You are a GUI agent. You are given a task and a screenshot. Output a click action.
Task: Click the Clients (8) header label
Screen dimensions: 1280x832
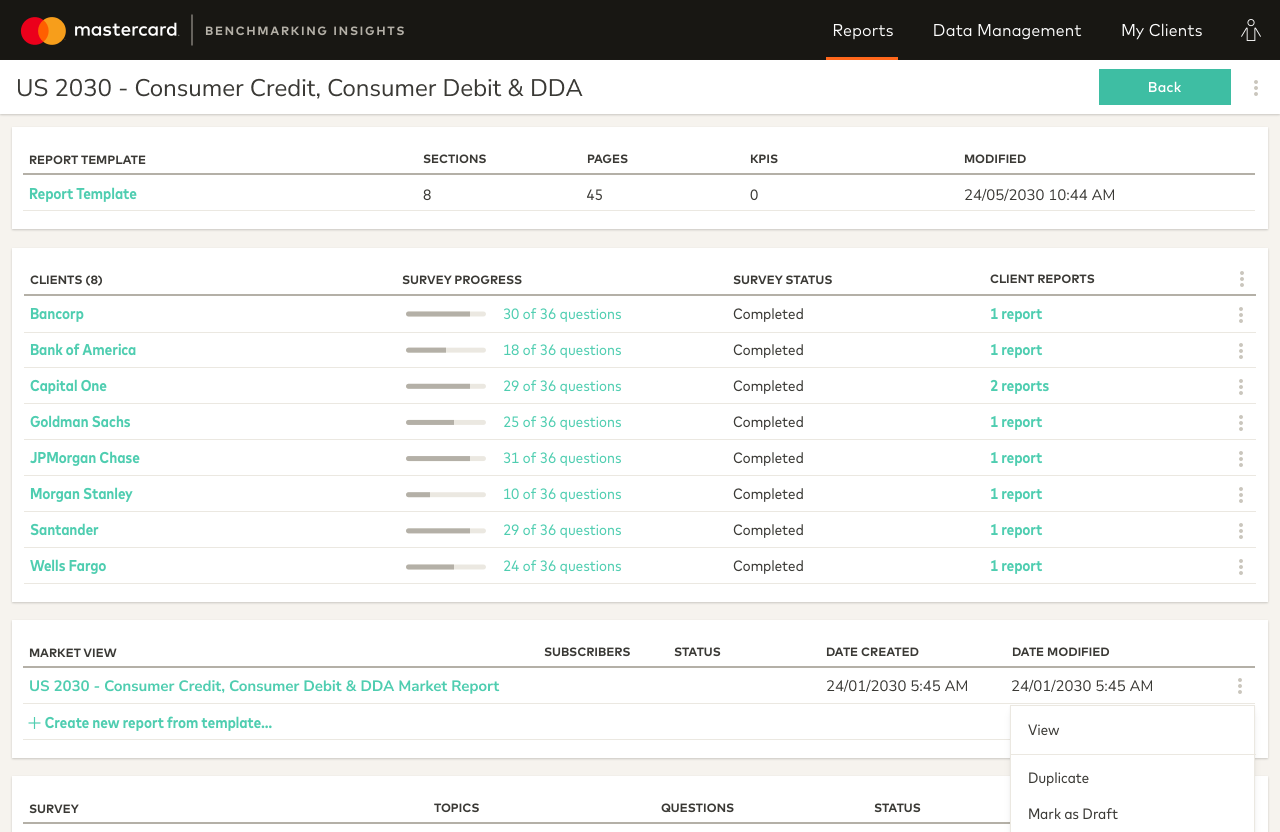66,280
